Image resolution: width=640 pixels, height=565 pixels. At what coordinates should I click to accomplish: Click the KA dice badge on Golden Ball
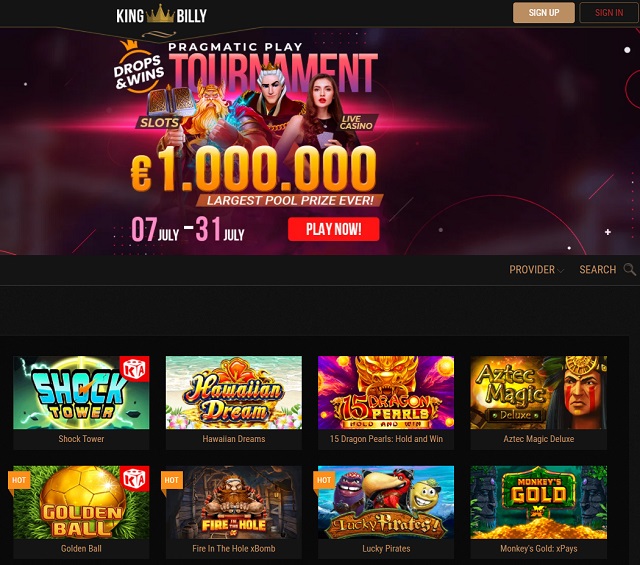pos(134,478)
